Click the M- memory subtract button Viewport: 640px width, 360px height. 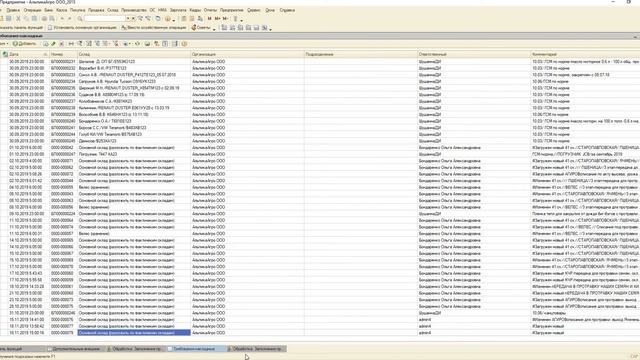tap(225, 18)
